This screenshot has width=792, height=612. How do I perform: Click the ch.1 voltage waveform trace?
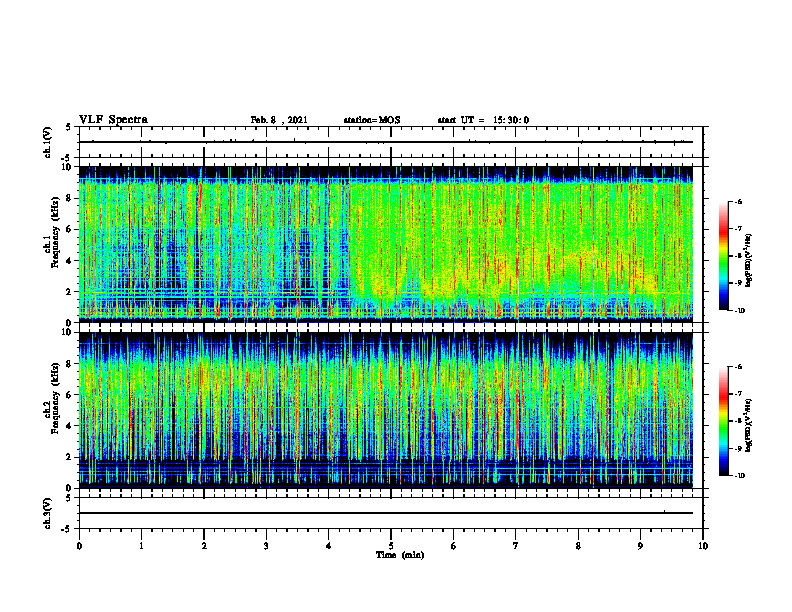click(x=386, y=142)
